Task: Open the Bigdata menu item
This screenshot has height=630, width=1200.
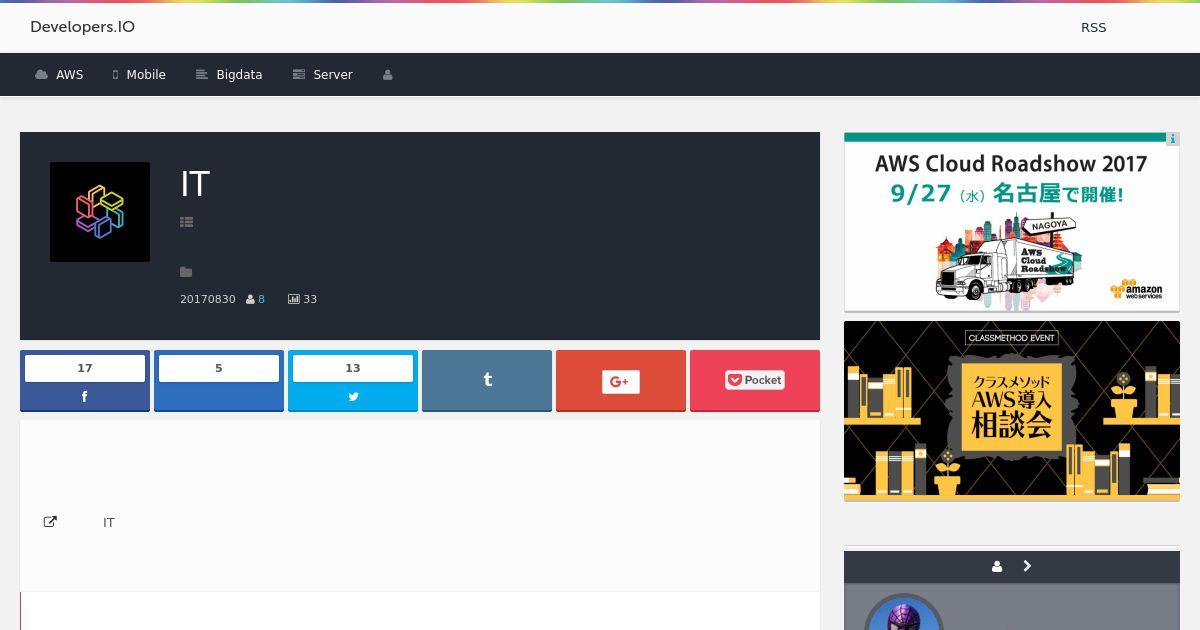Action: (x=229, y=75)
